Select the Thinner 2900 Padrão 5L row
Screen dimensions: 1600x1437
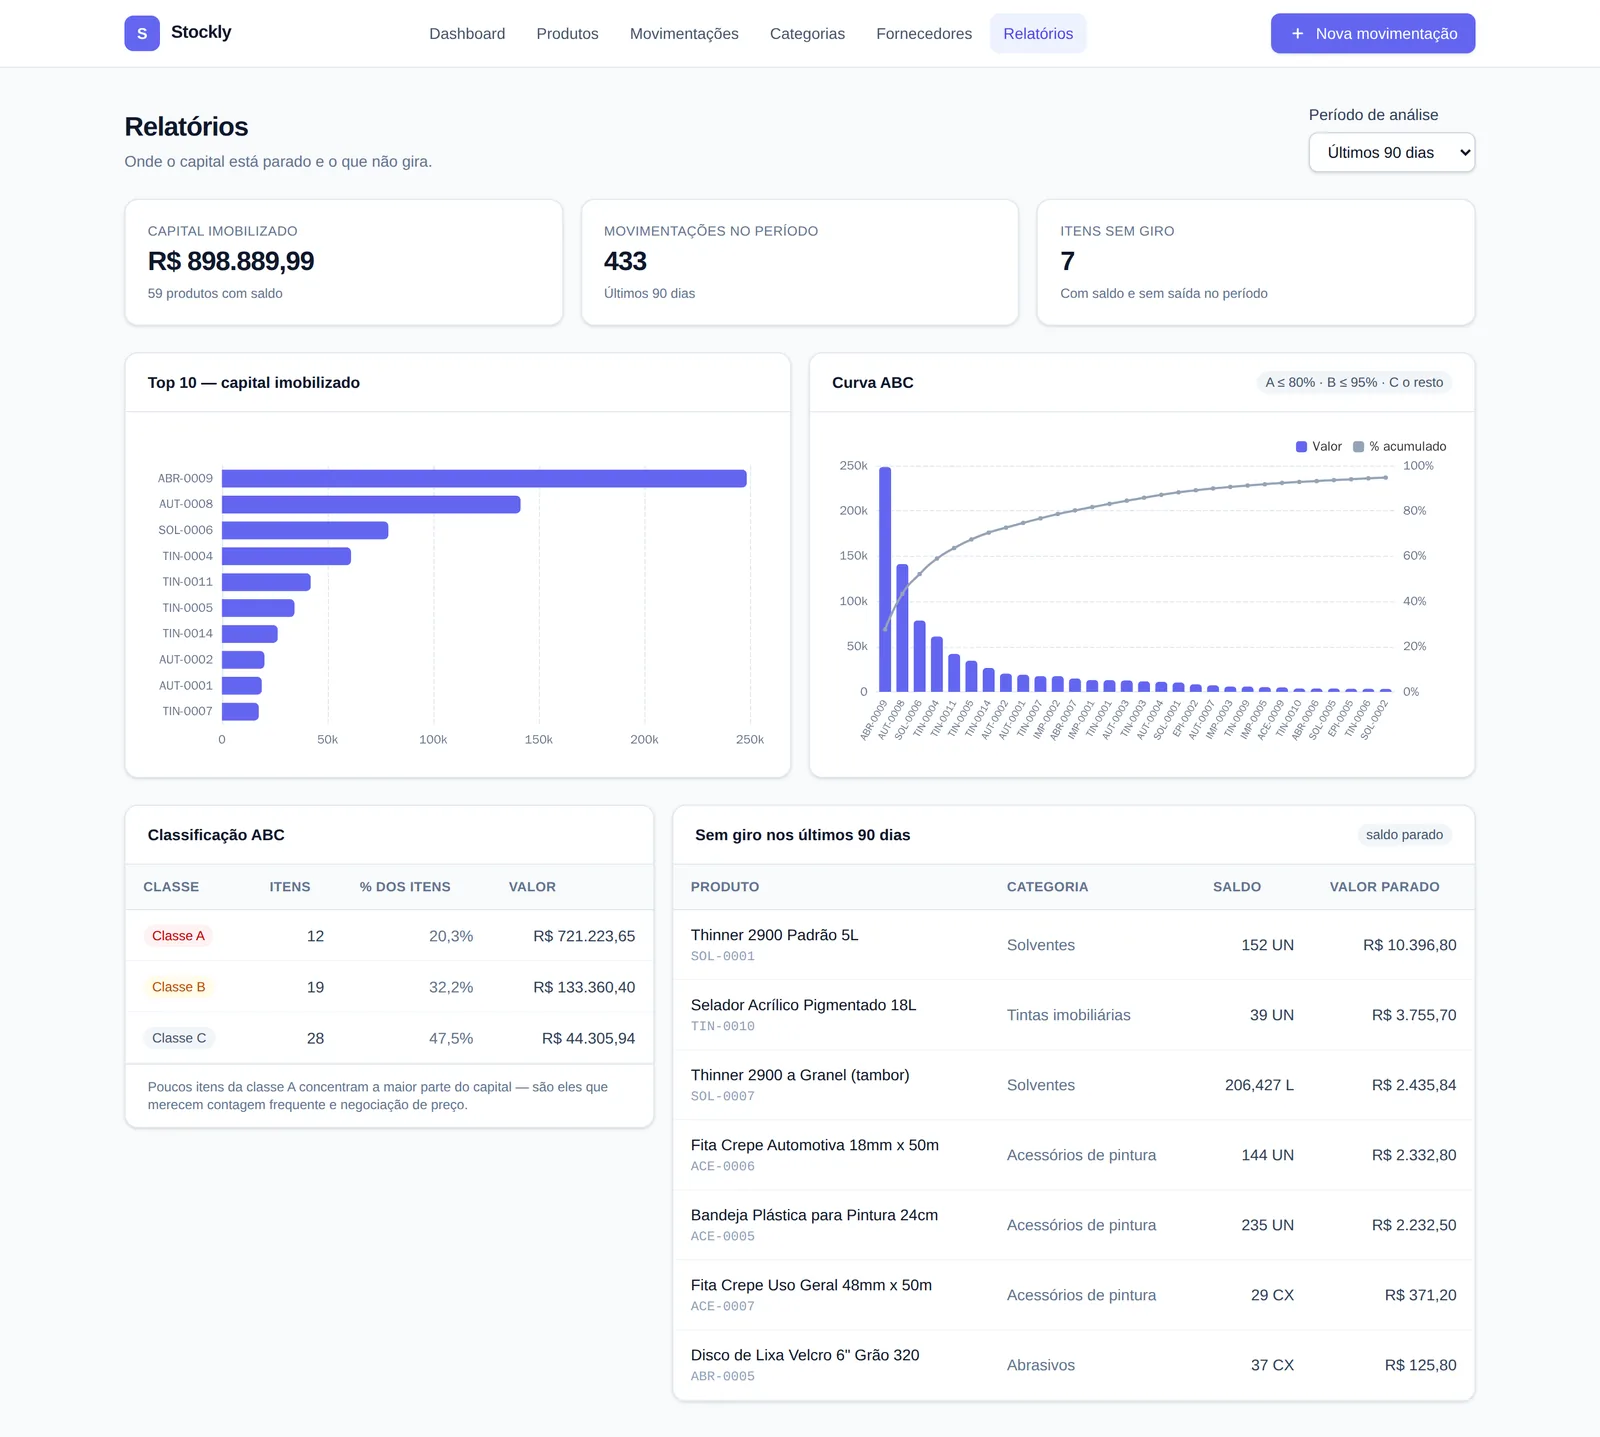(x=1073, y=945)
